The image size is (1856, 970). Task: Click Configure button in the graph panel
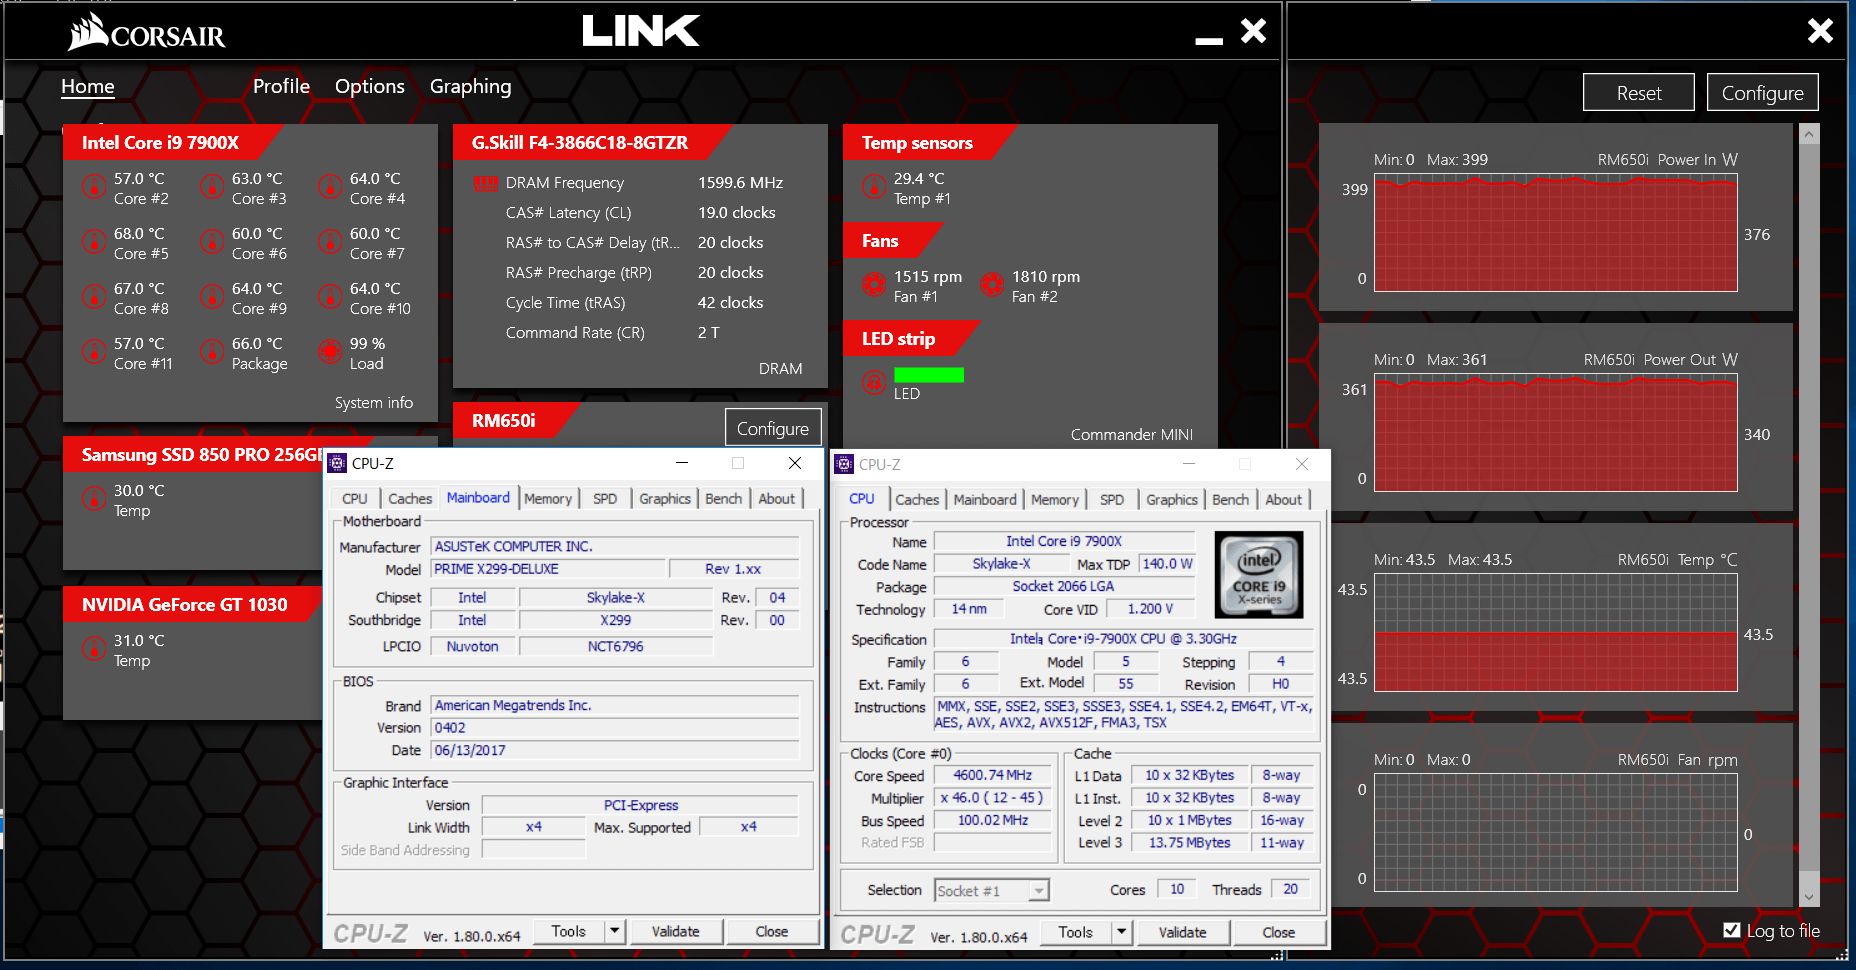click(1763, 93)
